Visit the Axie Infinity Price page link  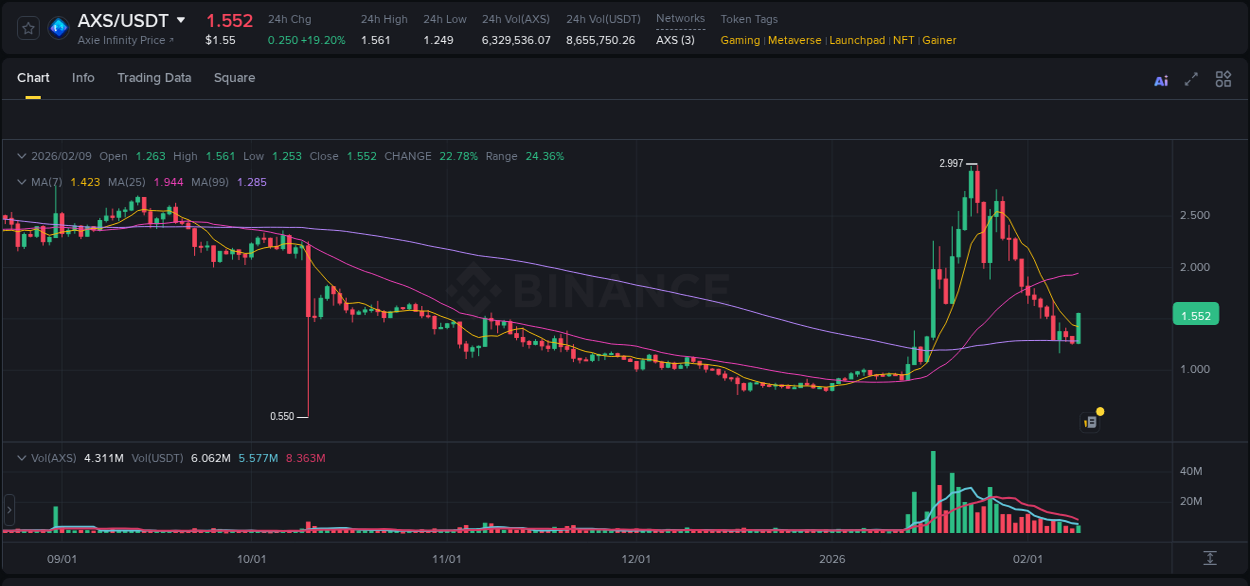point(125,40)
